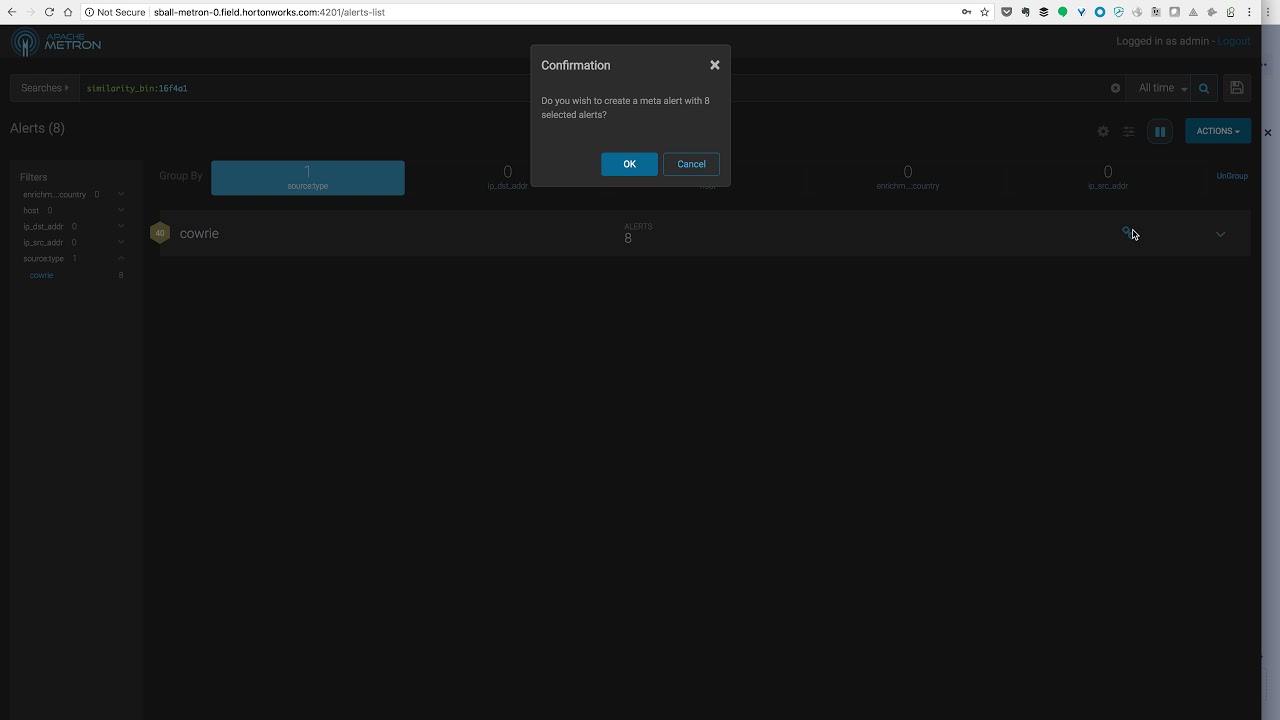
Task: Cancel the meta alert confirmation
Action: pyautogui.click(x=691, y=164)
